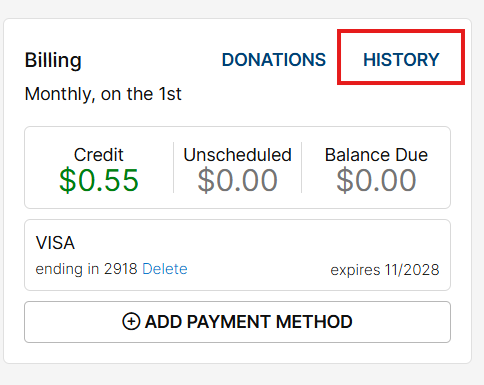
Task: Click the 'Monthly, on the 1st' schedule text
Action: [103, 94]
